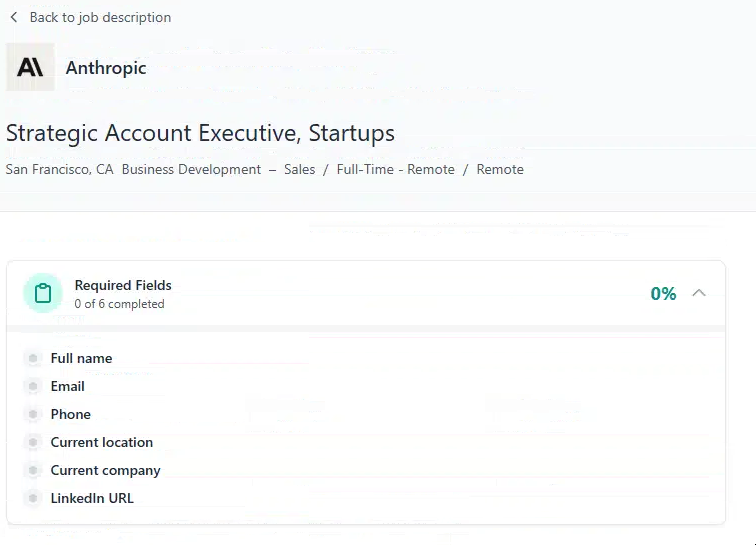Viewport: 756px width, 545px height.
Task: Select the Phone required field
Action: [71, 414]
